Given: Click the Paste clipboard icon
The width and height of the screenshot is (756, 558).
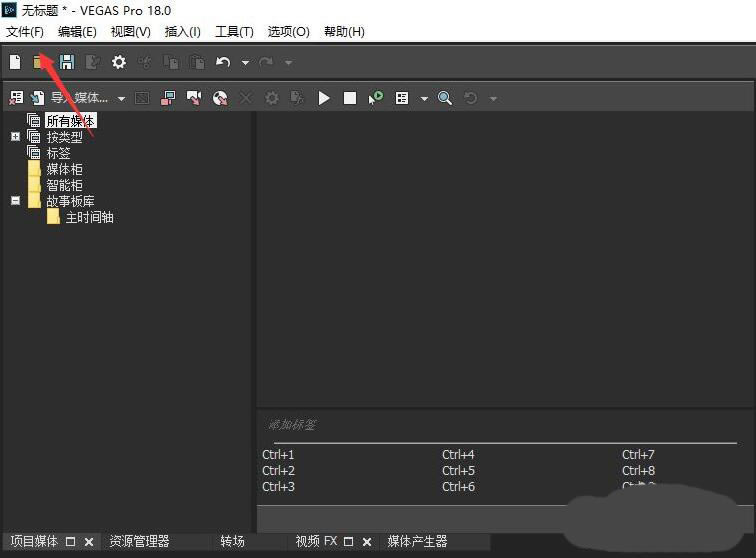Looking at the screenshot, I should click(x=197, y=62).
